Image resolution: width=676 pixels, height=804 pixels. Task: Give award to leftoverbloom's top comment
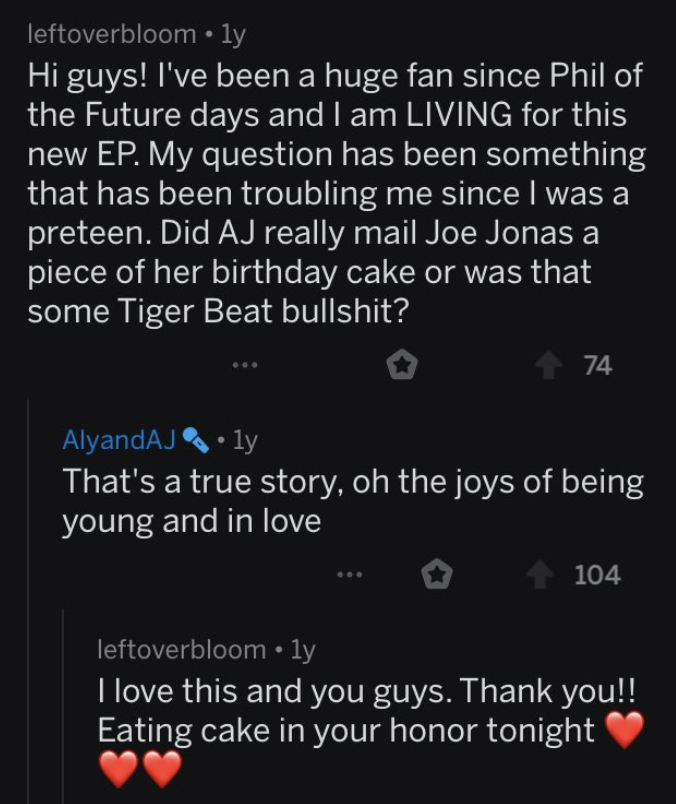[x=402, y=365]
